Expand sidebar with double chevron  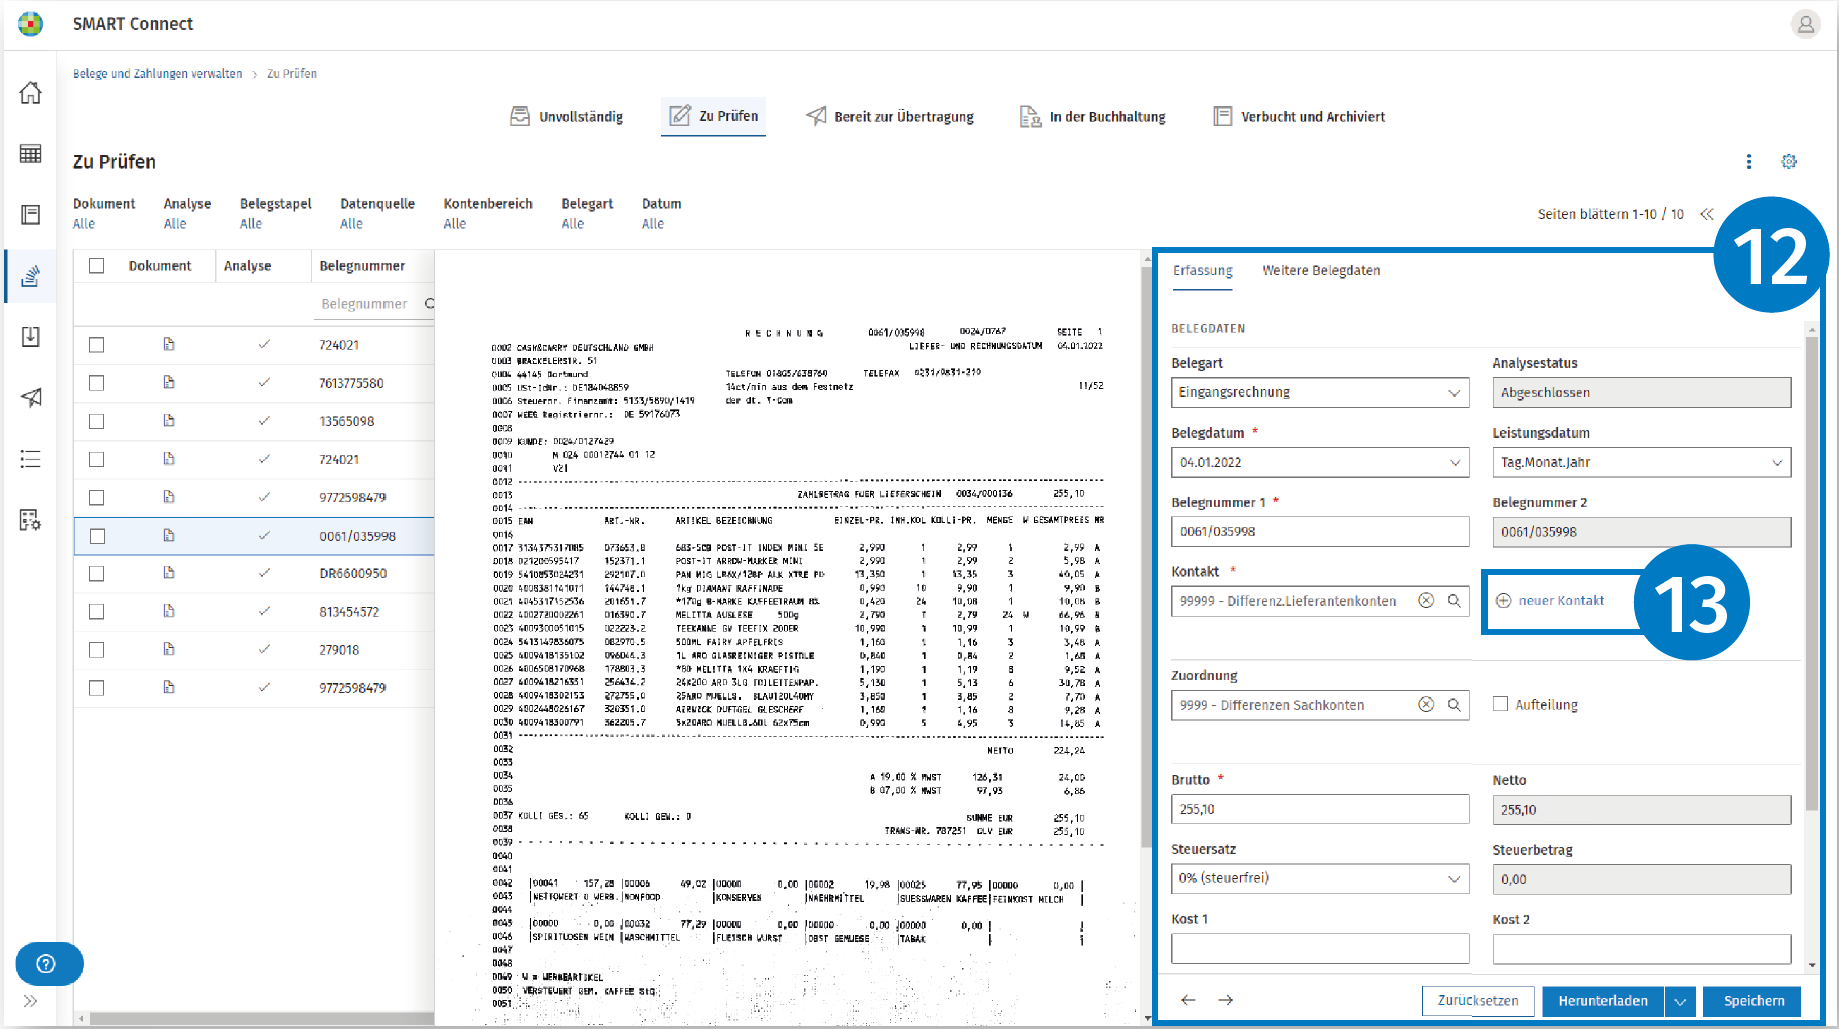pyautogui.click(x=31, y=1001)
